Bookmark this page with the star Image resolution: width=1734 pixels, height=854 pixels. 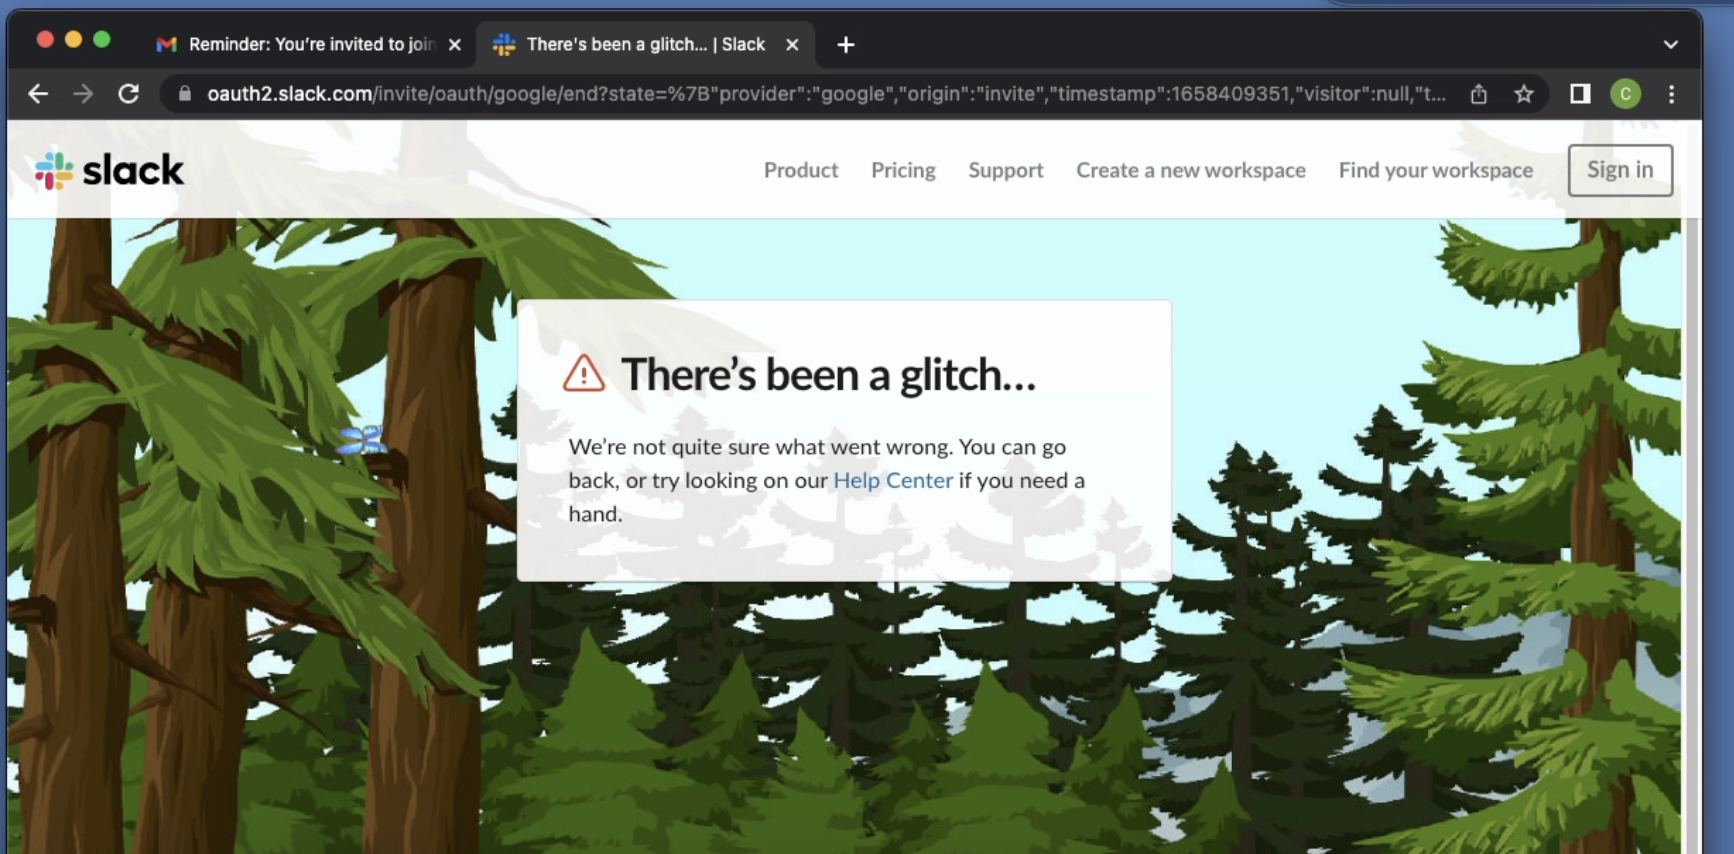pyautogui.click(x=1523, y=94)
